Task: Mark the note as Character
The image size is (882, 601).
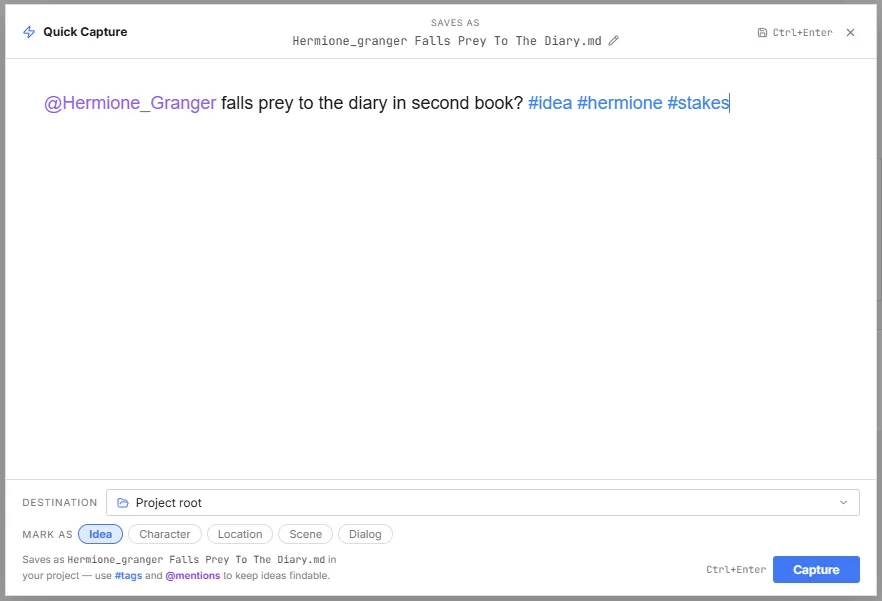Action: (165, 534)
